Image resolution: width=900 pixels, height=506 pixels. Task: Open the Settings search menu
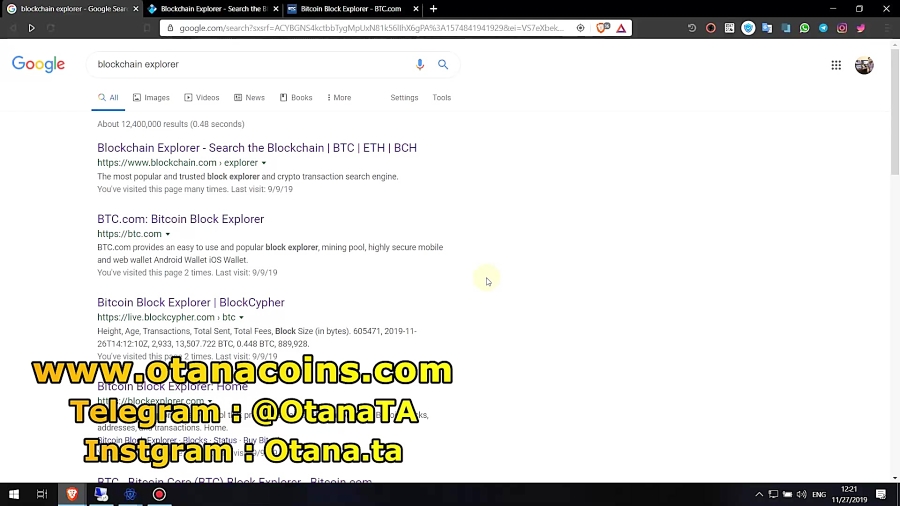pyautogui.click(x=404, y=98)
